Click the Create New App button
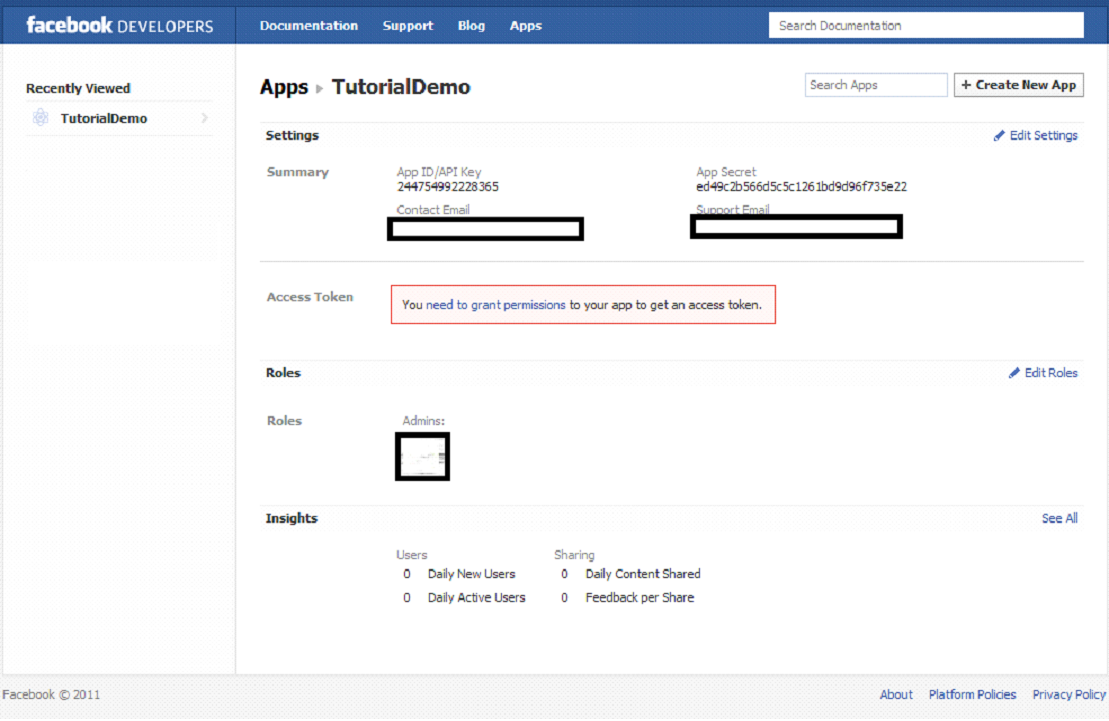This screenshot has width=1109, height=721. pyautogui.click(x=1018, y=85)
